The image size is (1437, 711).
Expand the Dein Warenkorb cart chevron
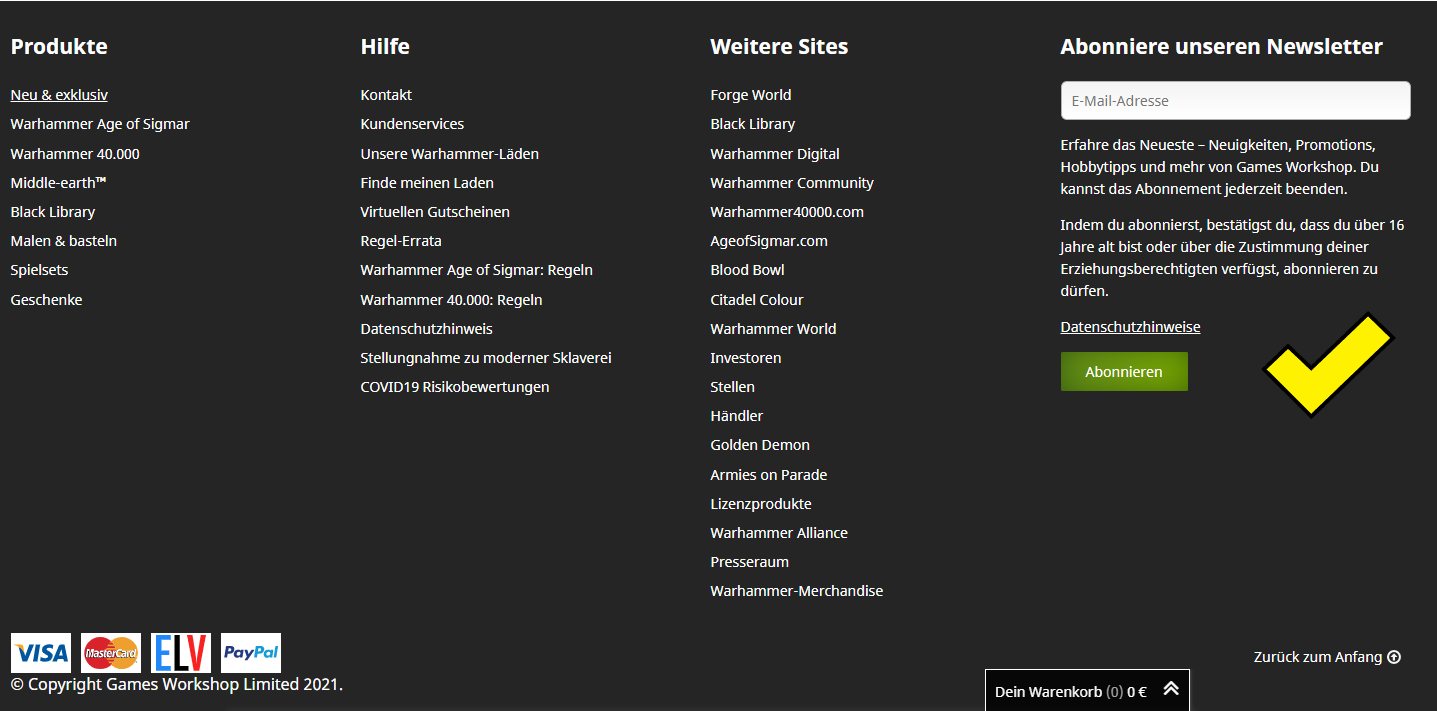click(x=1170, y=690)
